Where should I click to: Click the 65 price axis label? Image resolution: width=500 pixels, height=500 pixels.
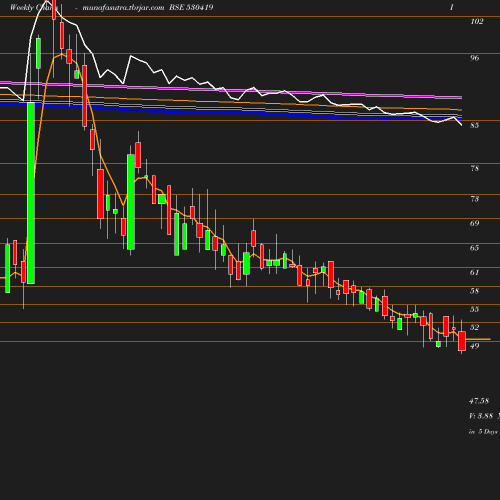pos(475,248)
